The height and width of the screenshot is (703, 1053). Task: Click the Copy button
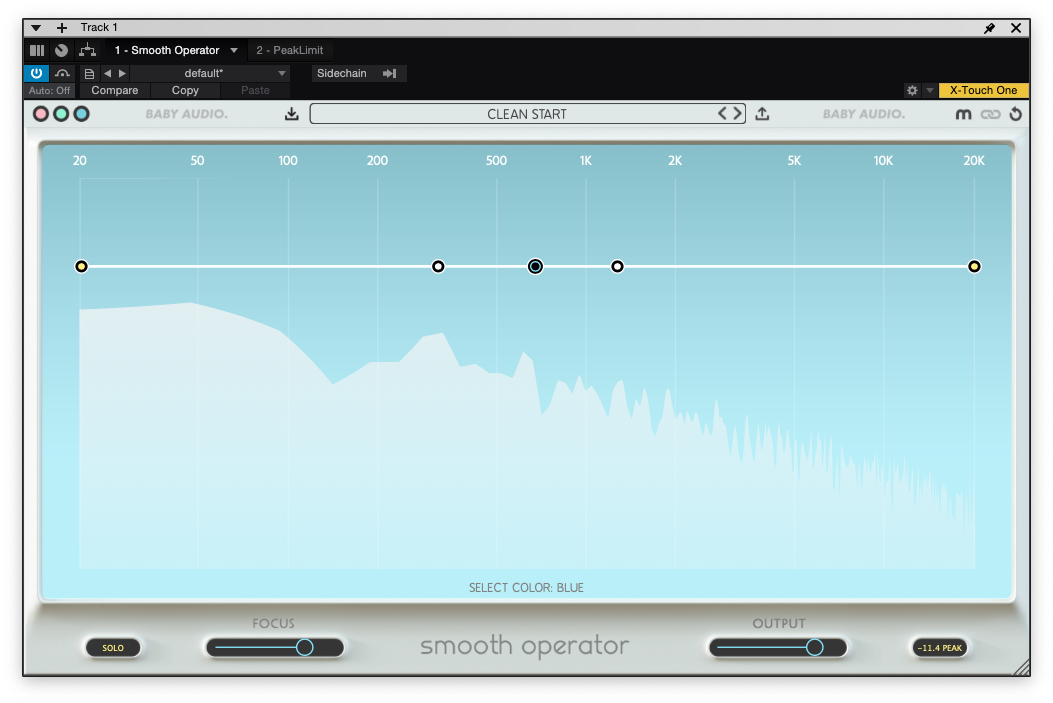pyautogui.click(x=185, y=91)
